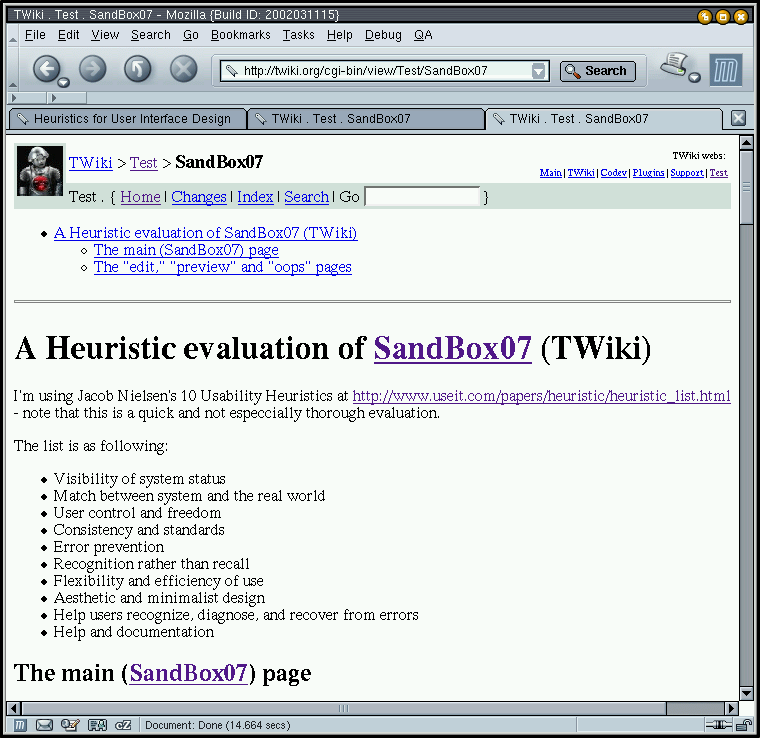This screenshot has height=738, width=760.
Task: Select the active rightmost SandBox07 tab
Action: 604,119
